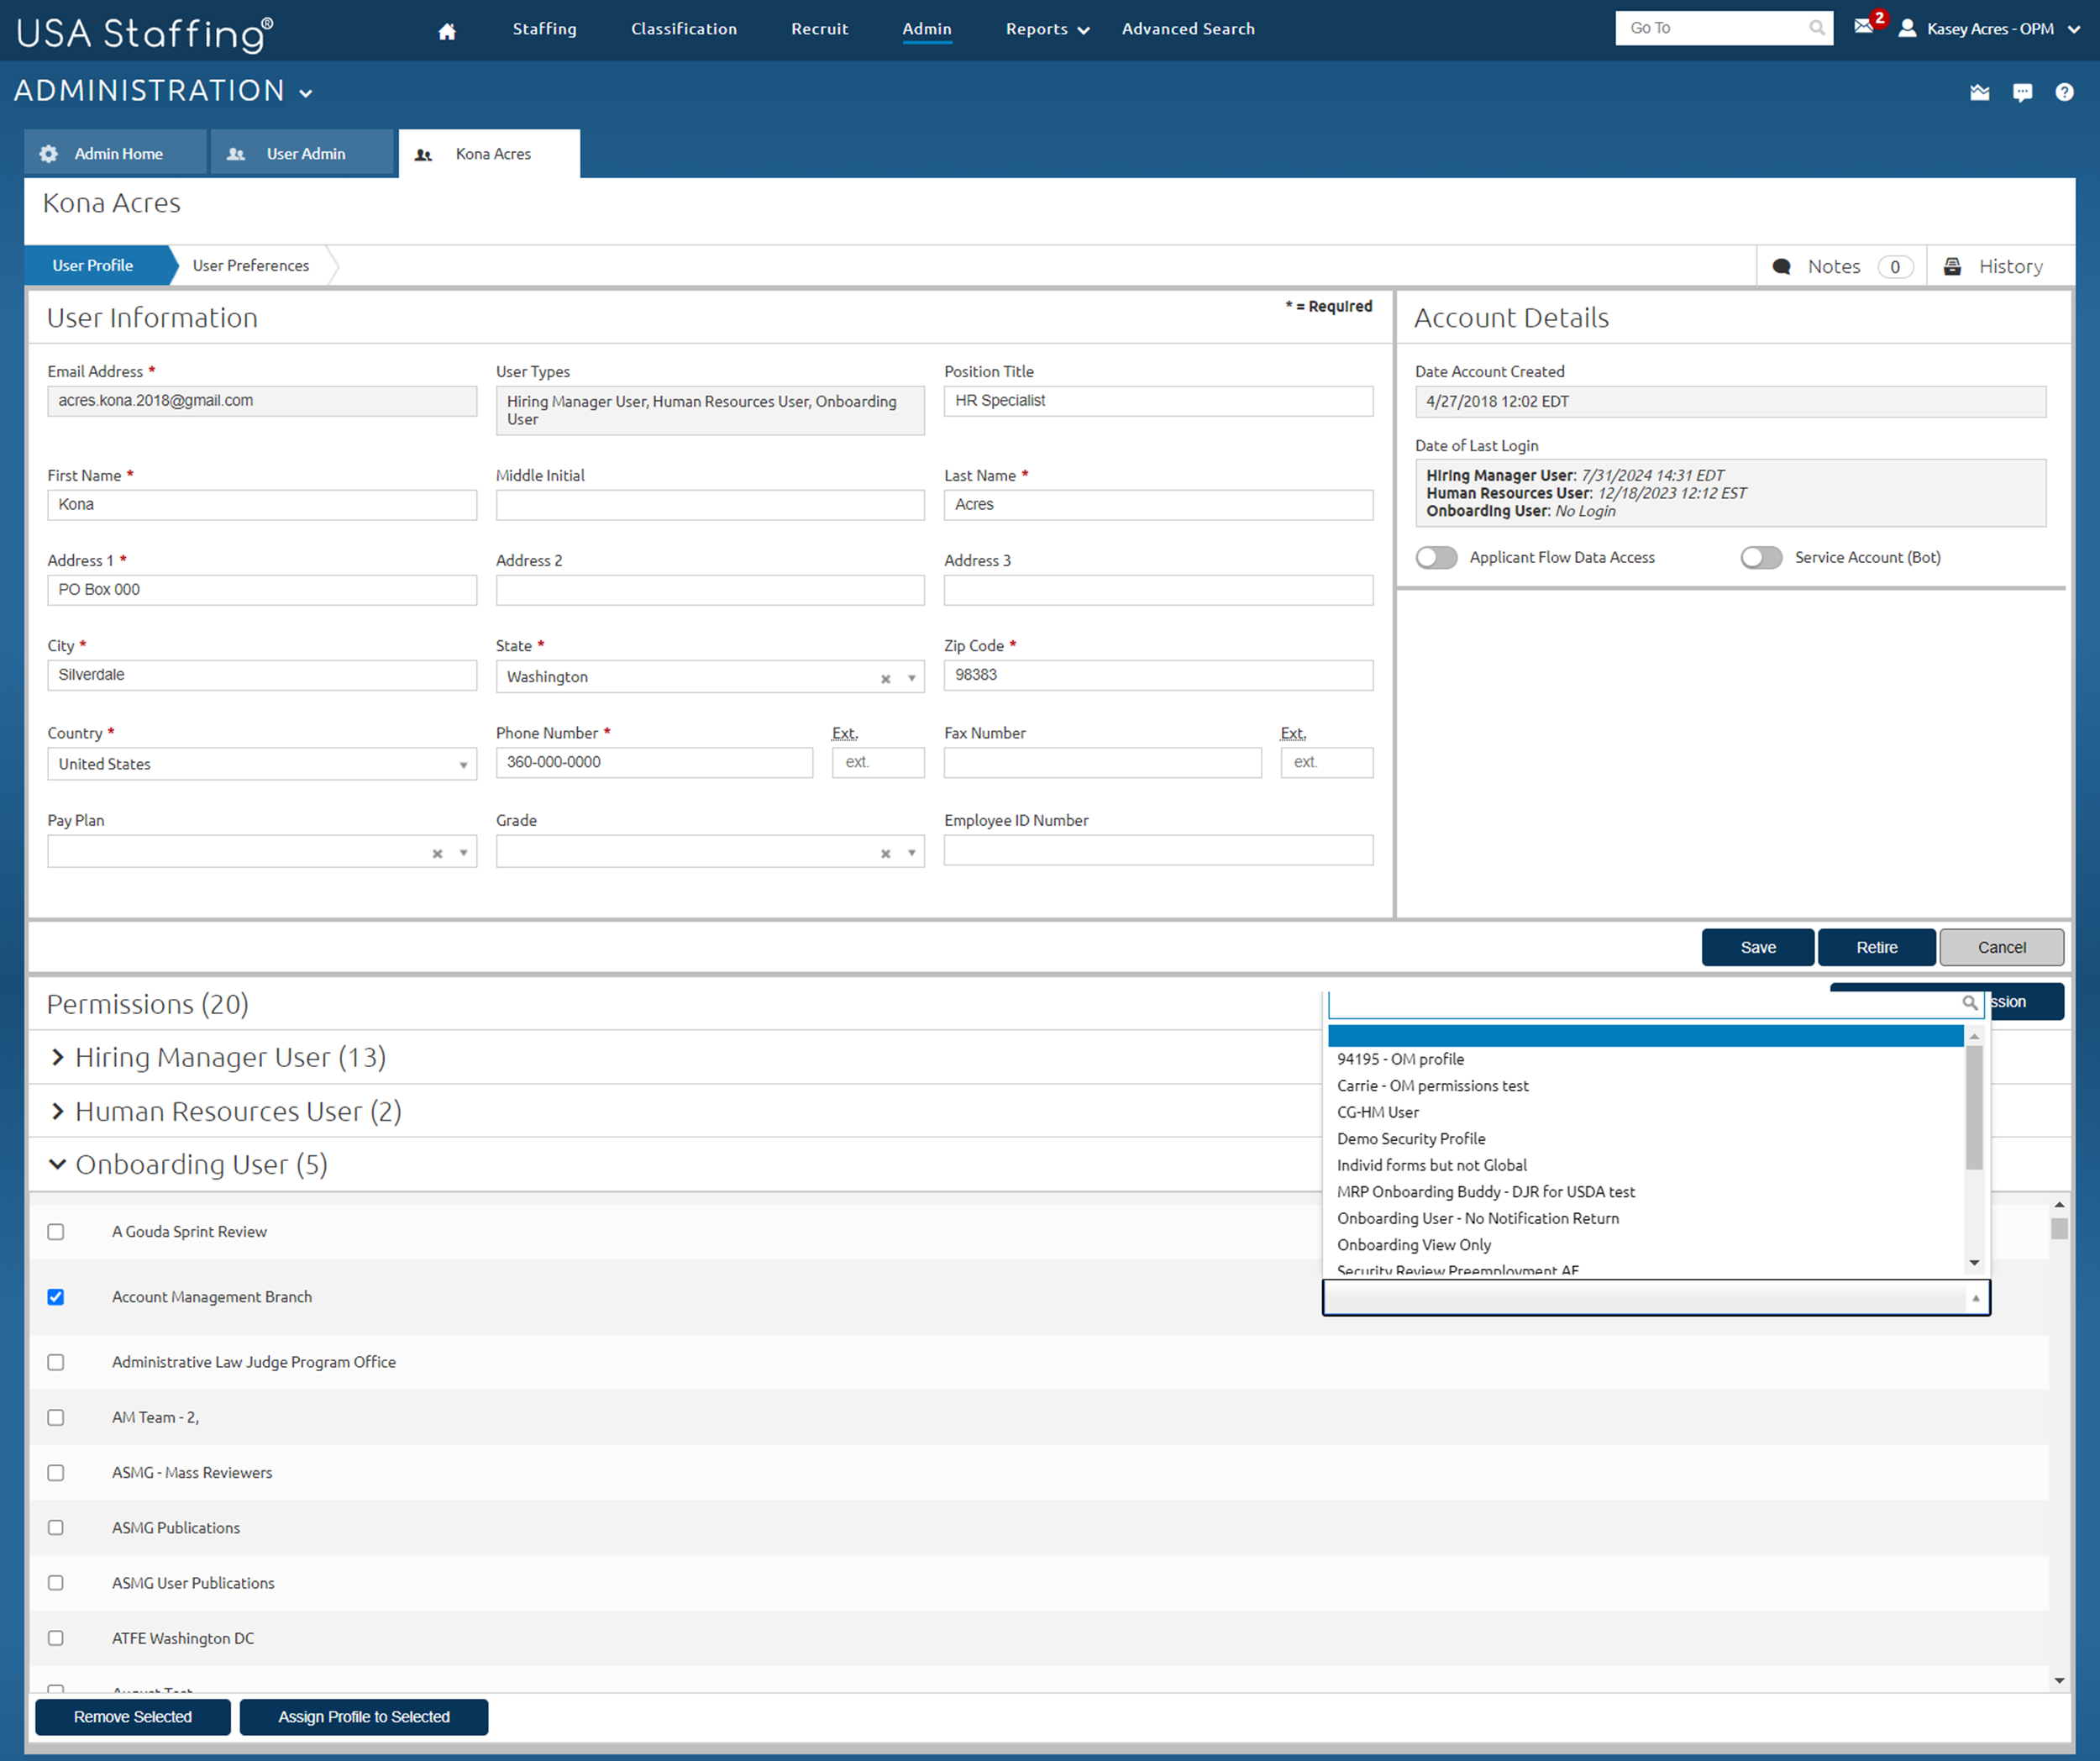Click the Remove Selected button

point(133,1718)
